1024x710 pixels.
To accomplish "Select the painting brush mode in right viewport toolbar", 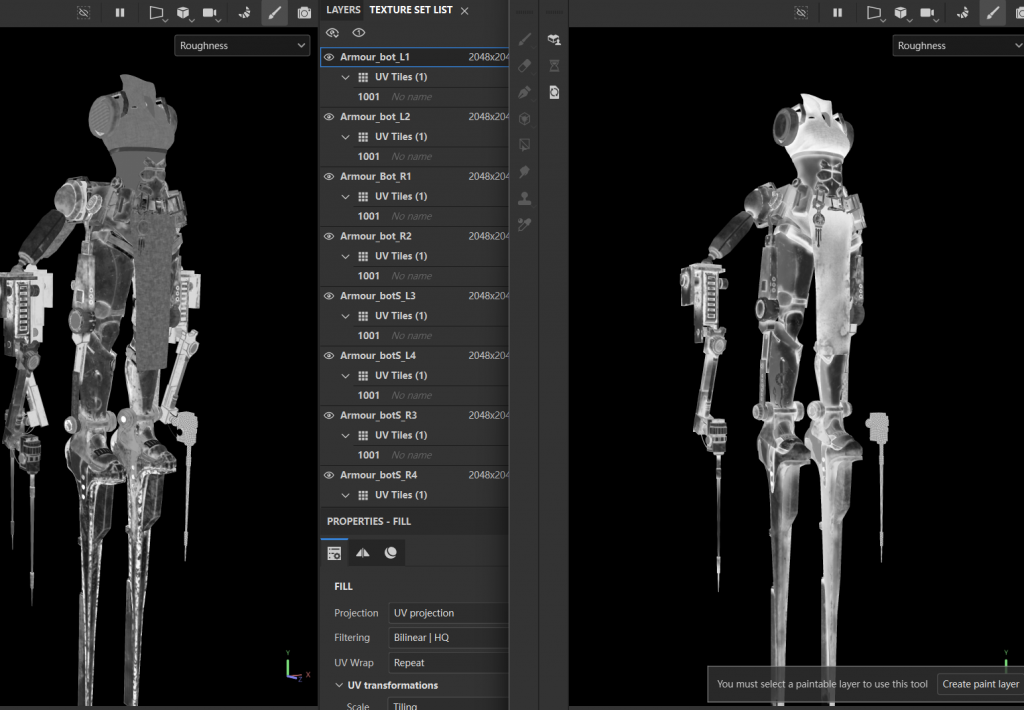I will [991, 13].
